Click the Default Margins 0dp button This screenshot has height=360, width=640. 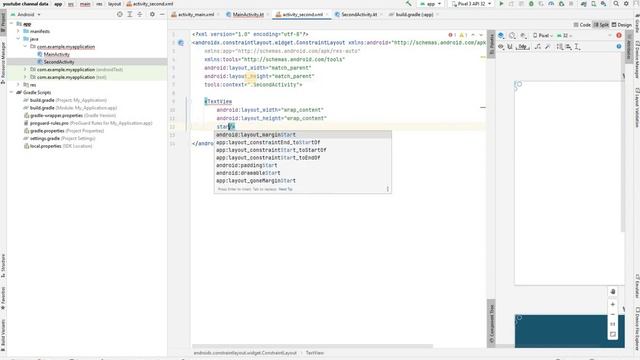click(523, 47)
